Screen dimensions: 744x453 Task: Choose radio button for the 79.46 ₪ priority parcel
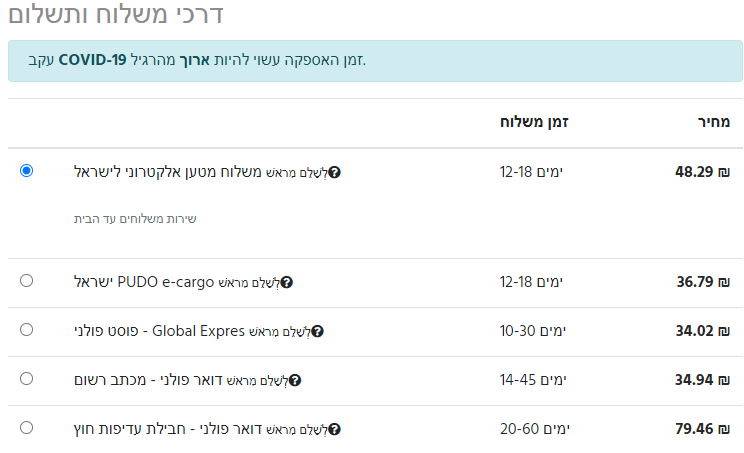pyautogui.click(x=26, y=428)
